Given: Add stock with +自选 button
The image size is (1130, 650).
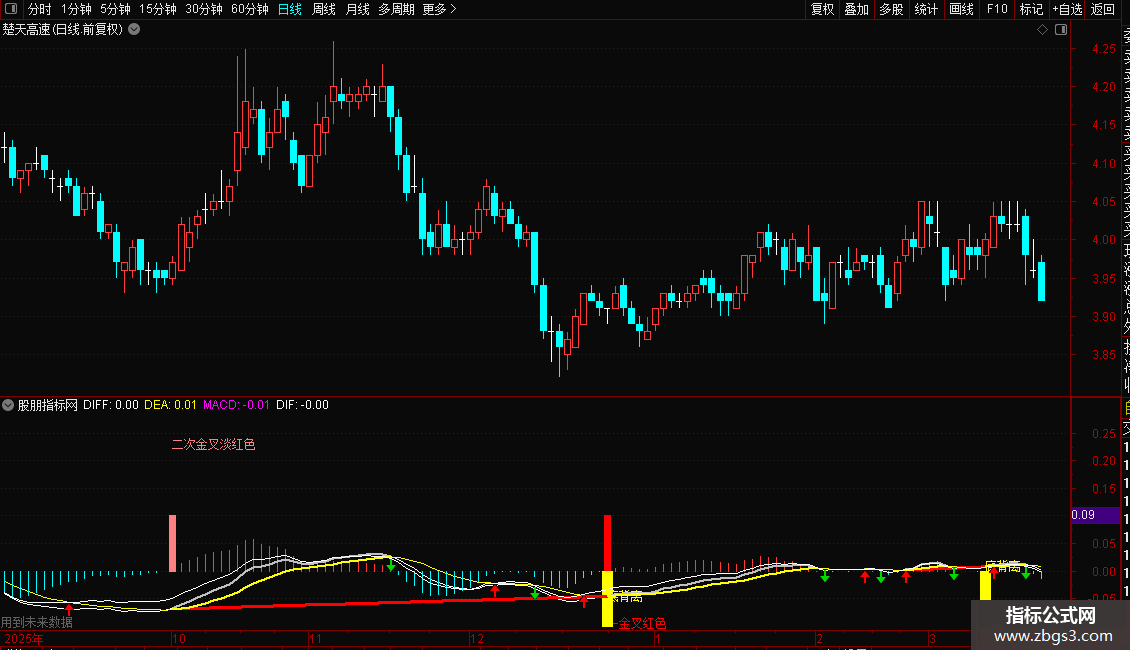Looking at the screenshot, I should (x=1067, y=9).
